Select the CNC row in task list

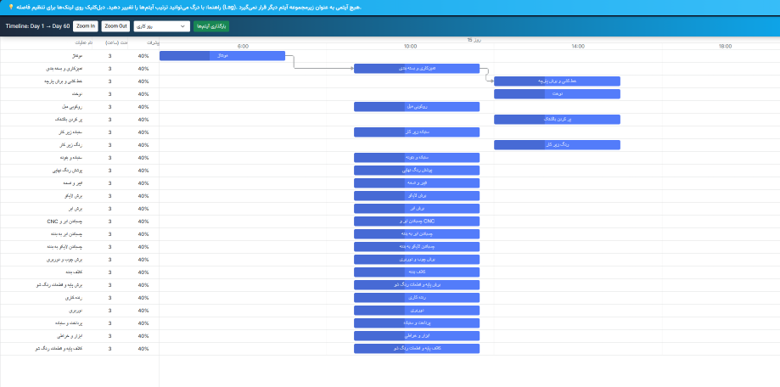pos(80,221)
